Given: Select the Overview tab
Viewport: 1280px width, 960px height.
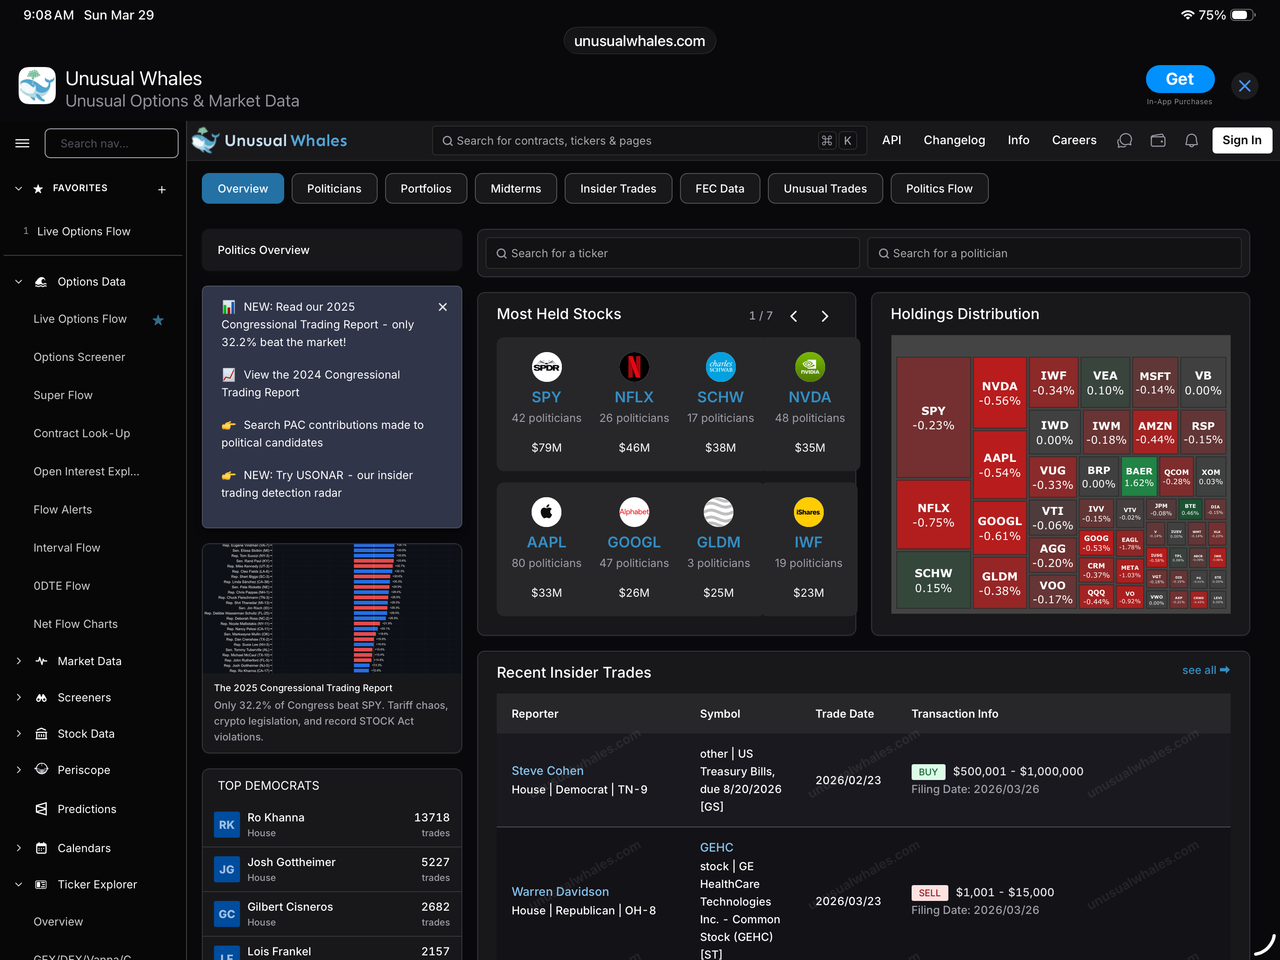Looking at the screenshot, I should (243, 189).
